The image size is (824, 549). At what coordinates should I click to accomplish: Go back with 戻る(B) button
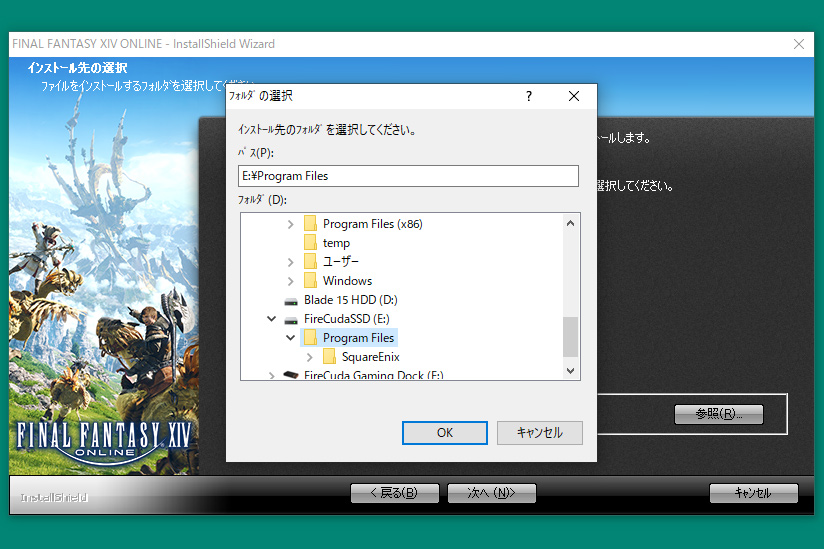(x=395, y=493)
